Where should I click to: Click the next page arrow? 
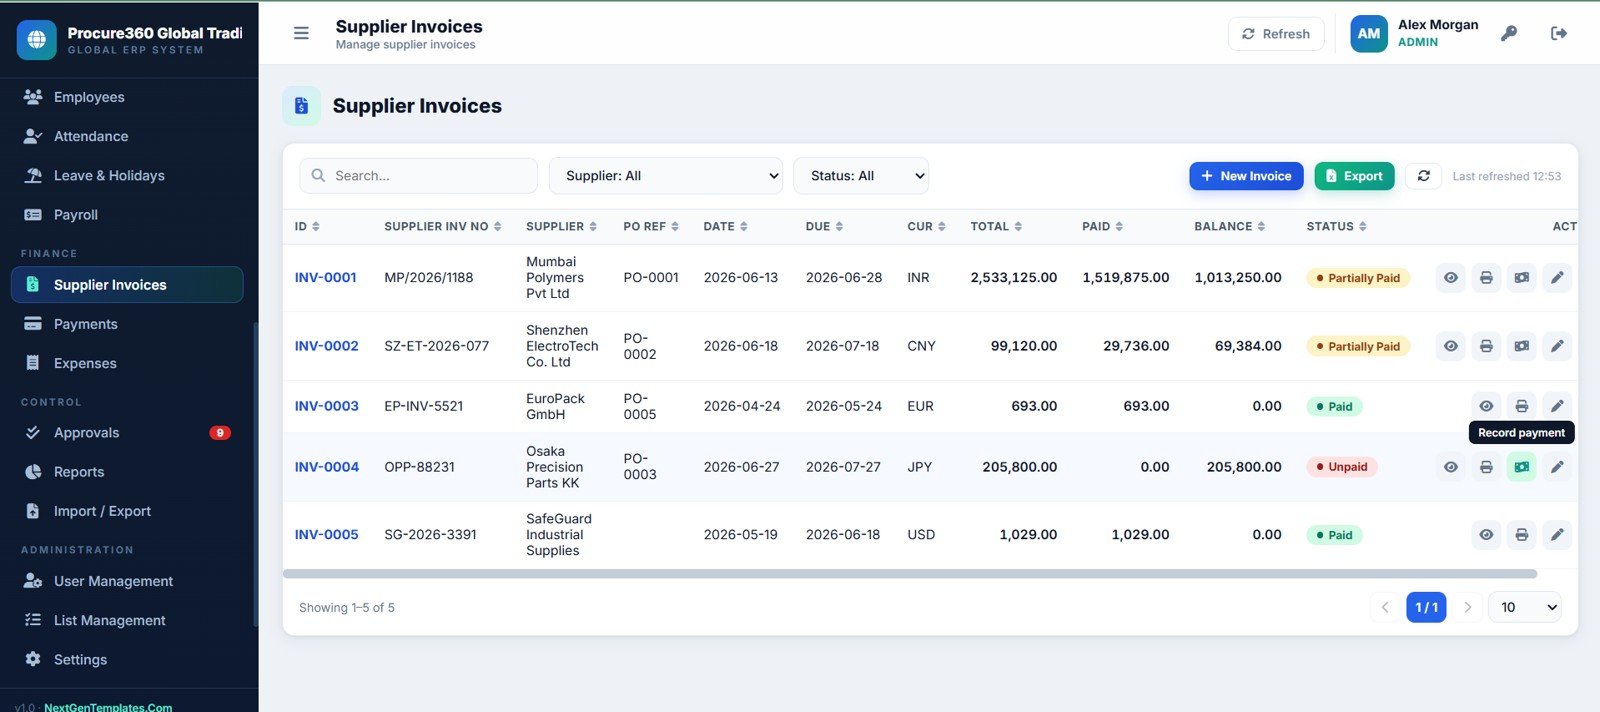click(1467, 607)
